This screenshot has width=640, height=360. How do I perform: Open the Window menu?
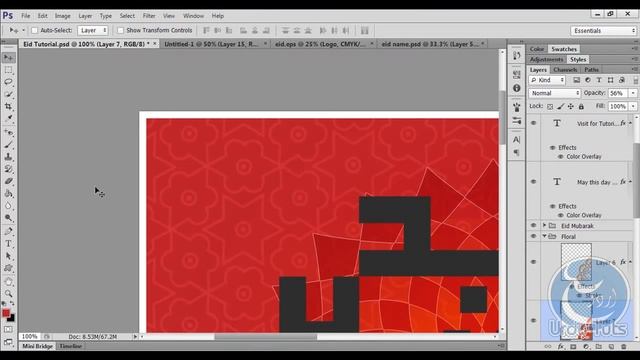(x=193, y=16)
